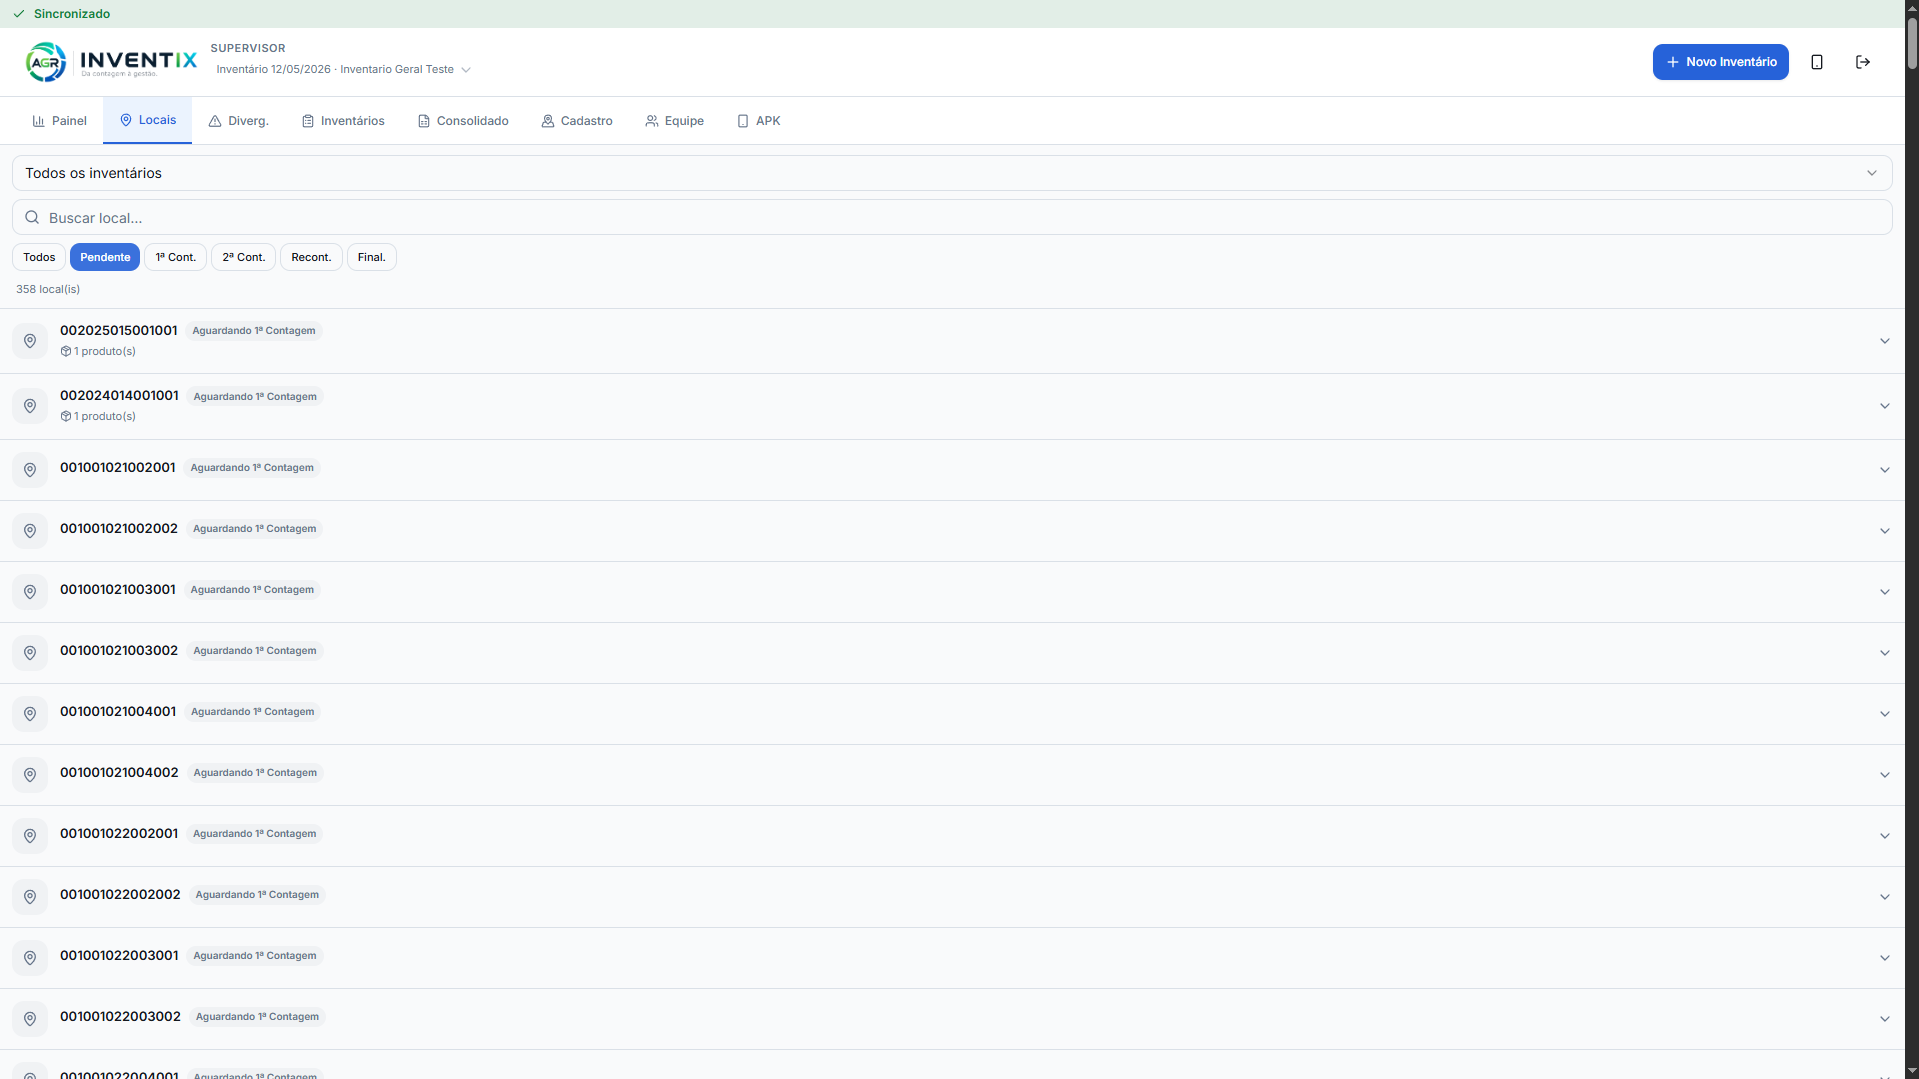Select the Pendente filter chip
The image size is (1919, 1079).
[105, 257]
